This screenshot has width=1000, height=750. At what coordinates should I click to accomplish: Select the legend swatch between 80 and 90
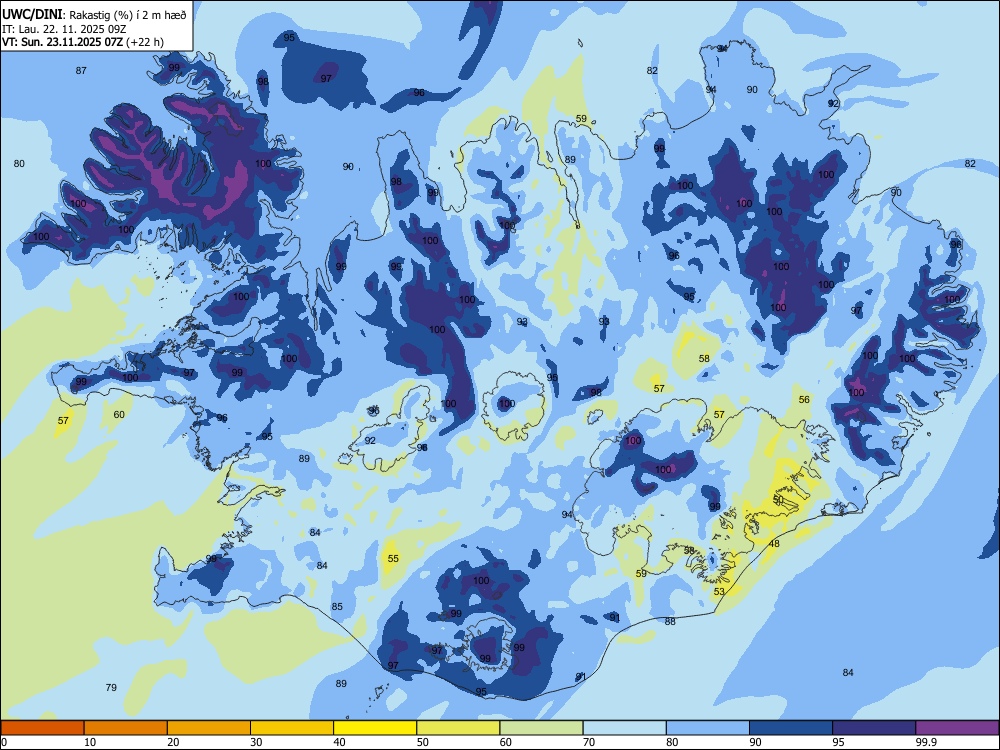(x=708, y=728)
